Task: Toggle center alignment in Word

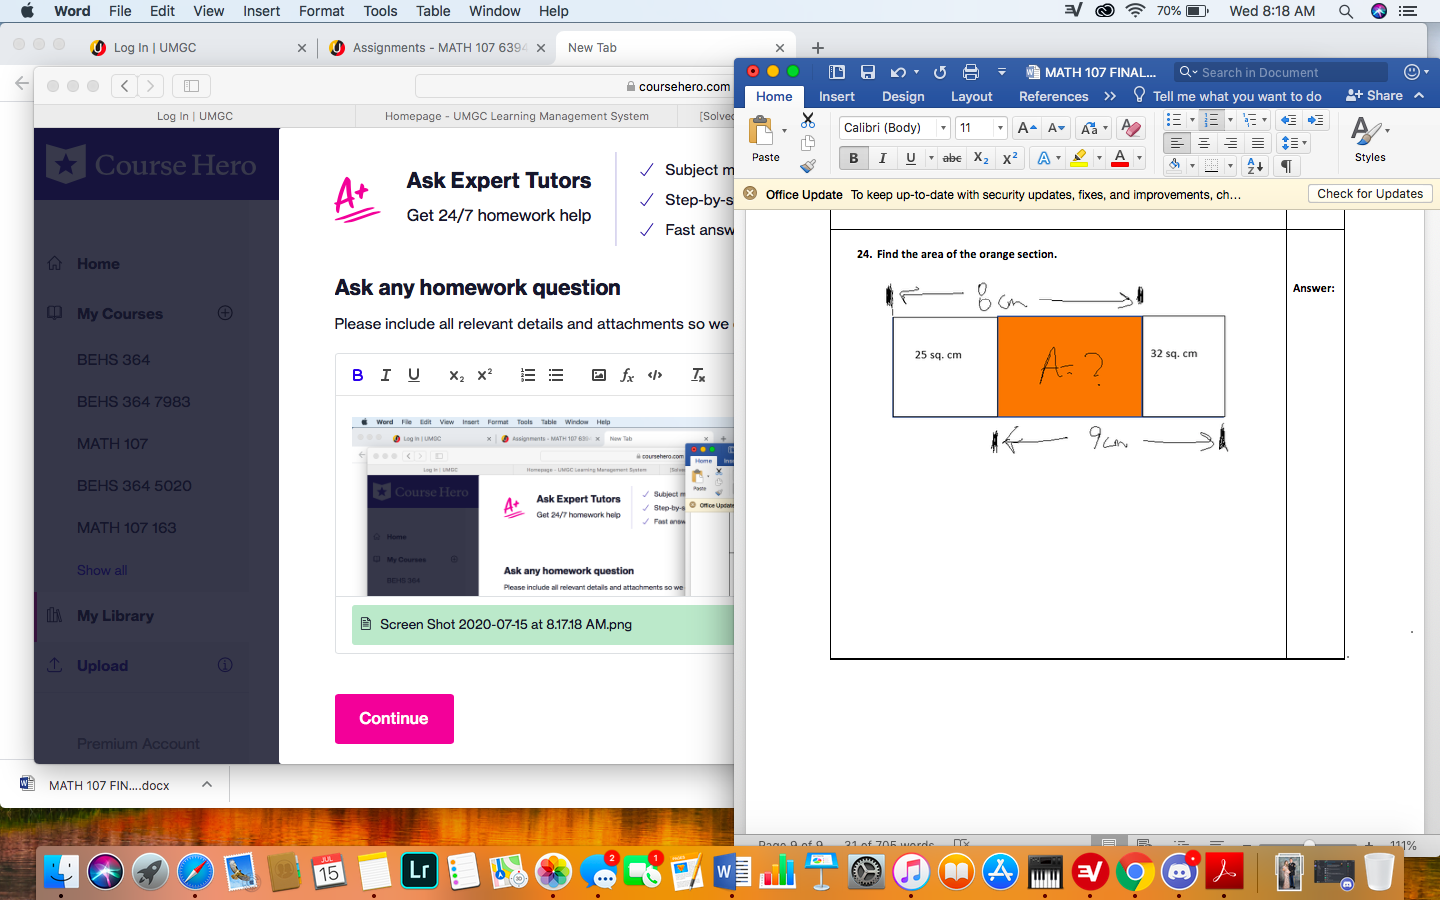Action: pyautogui.click(x=1204, y=143)
